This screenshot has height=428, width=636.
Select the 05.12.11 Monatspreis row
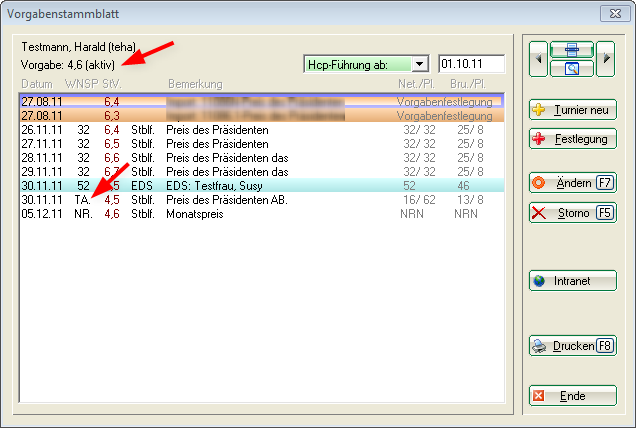click(262, 214)
